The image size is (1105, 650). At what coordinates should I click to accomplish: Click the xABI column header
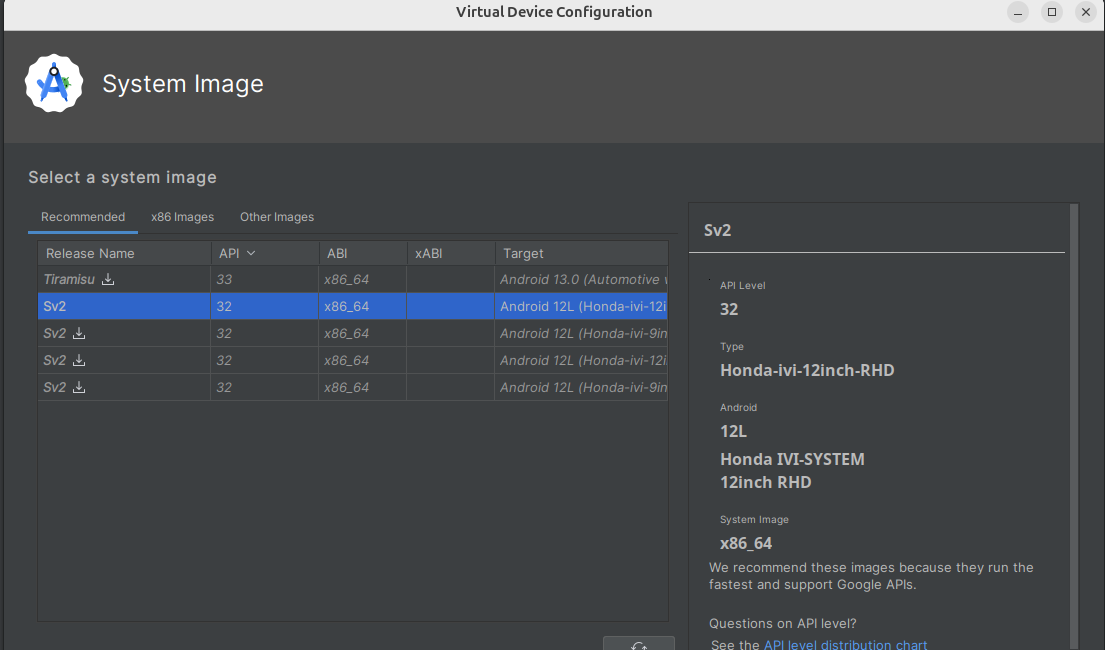click(x=450, y=253)
